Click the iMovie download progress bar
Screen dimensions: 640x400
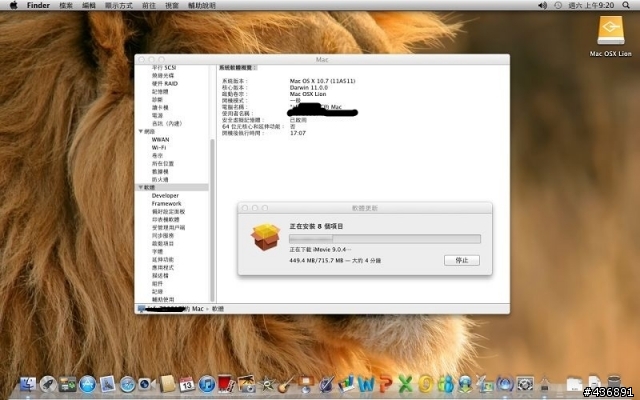(385, 238)
